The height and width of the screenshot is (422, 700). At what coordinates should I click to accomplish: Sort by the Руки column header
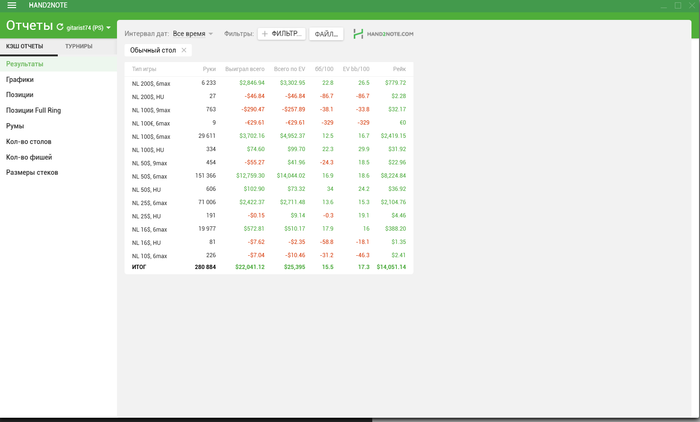tap(209, 69)
